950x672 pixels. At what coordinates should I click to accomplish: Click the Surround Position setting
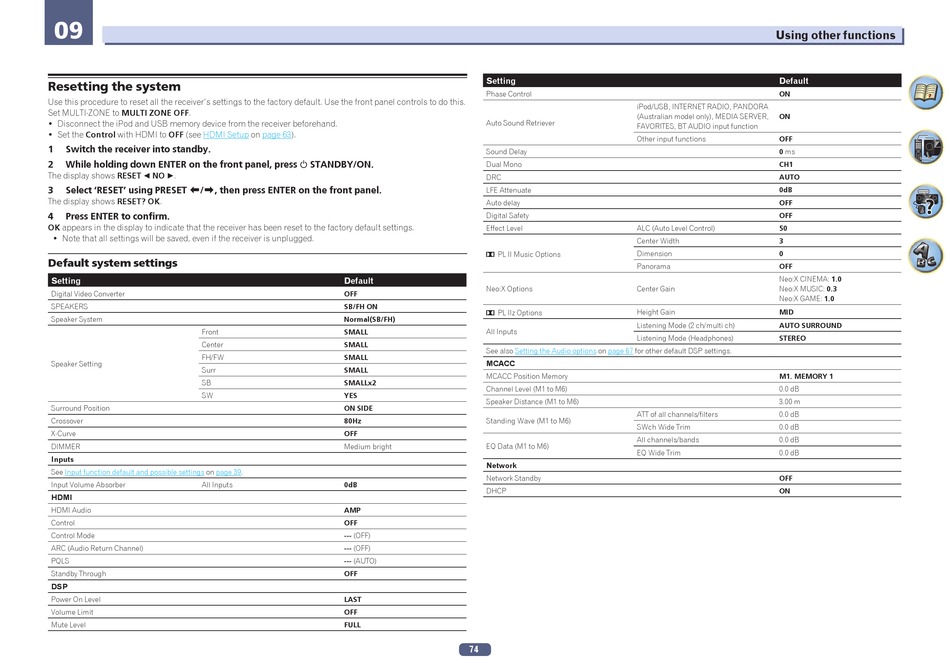click(x=80, y=408)
